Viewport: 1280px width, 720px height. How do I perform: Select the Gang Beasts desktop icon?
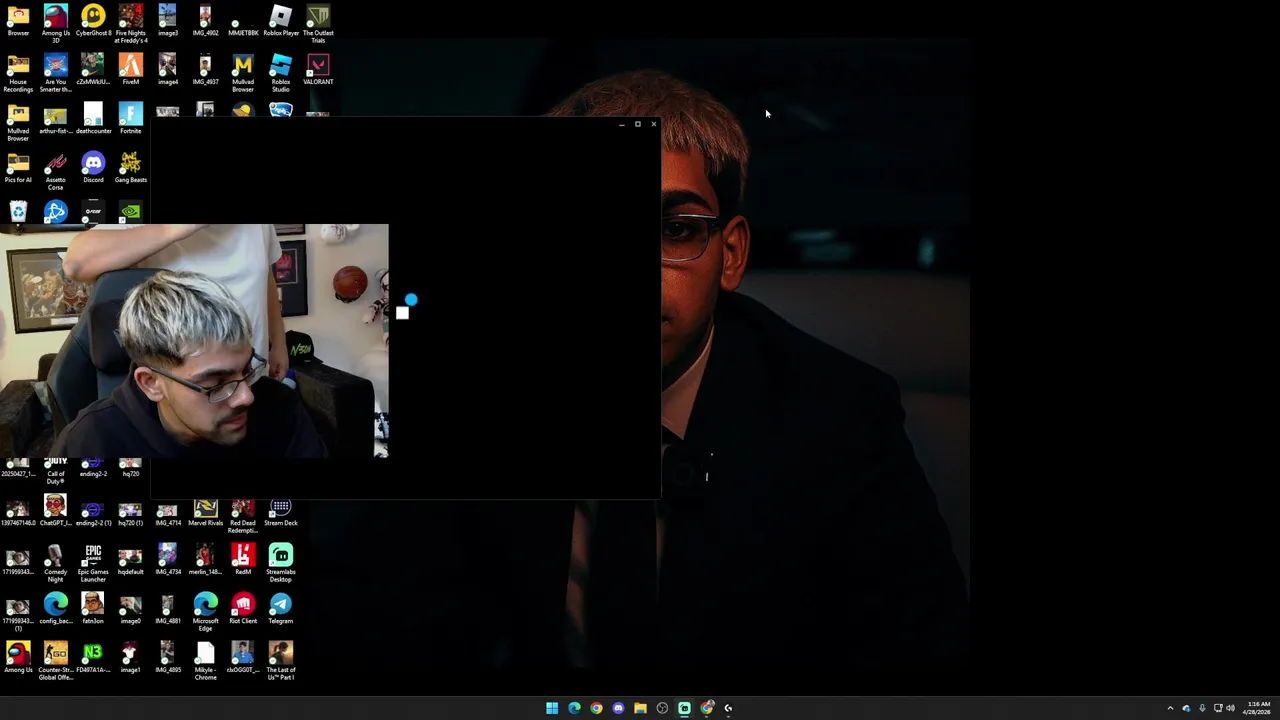point(131,168)
